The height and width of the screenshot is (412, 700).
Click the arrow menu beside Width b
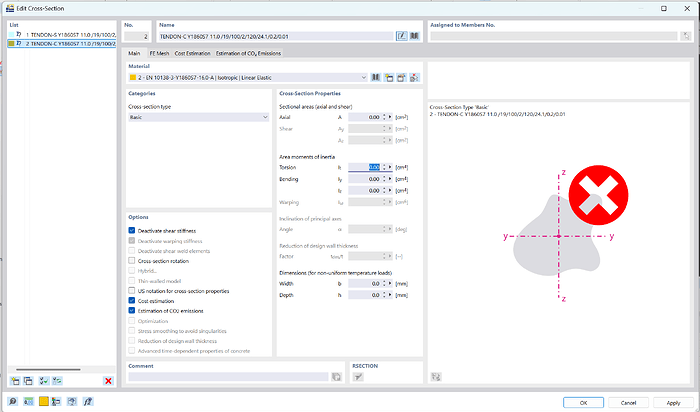click(x=390, y=283)
